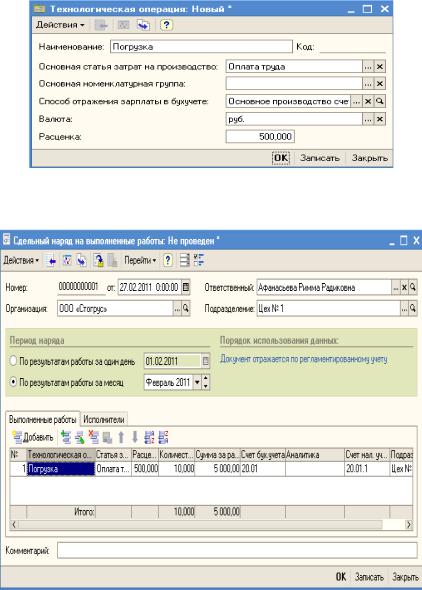Open the Перейти dropdown menu
This screenshot has width=422, height=590.
point(140,260)
